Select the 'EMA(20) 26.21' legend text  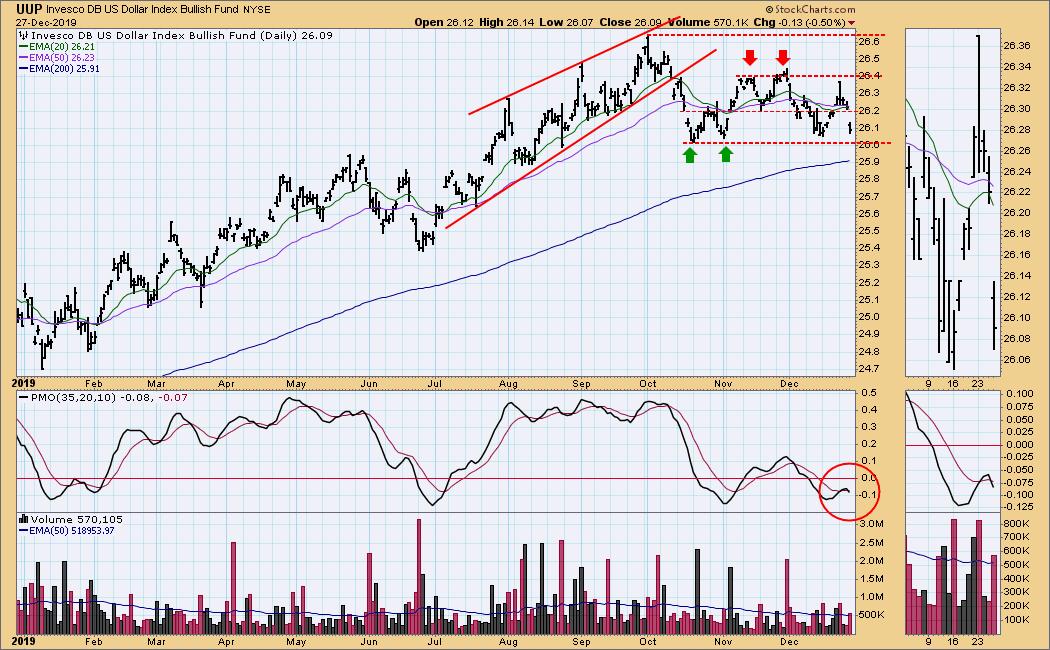[x=62, y=47]
